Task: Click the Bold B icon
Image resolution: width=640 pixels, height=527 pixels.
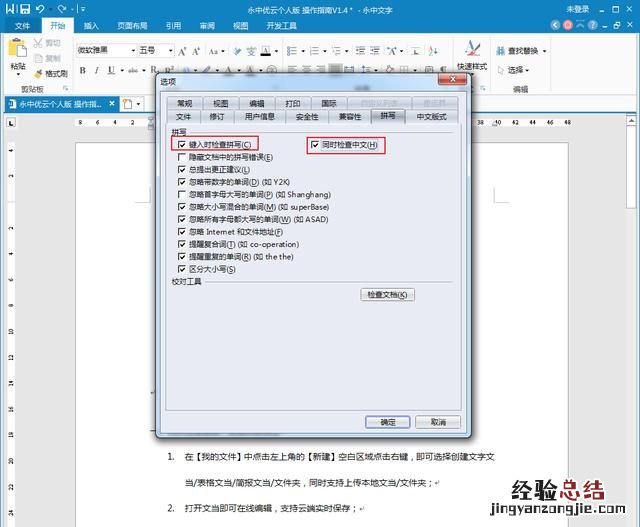Action: 82,70
